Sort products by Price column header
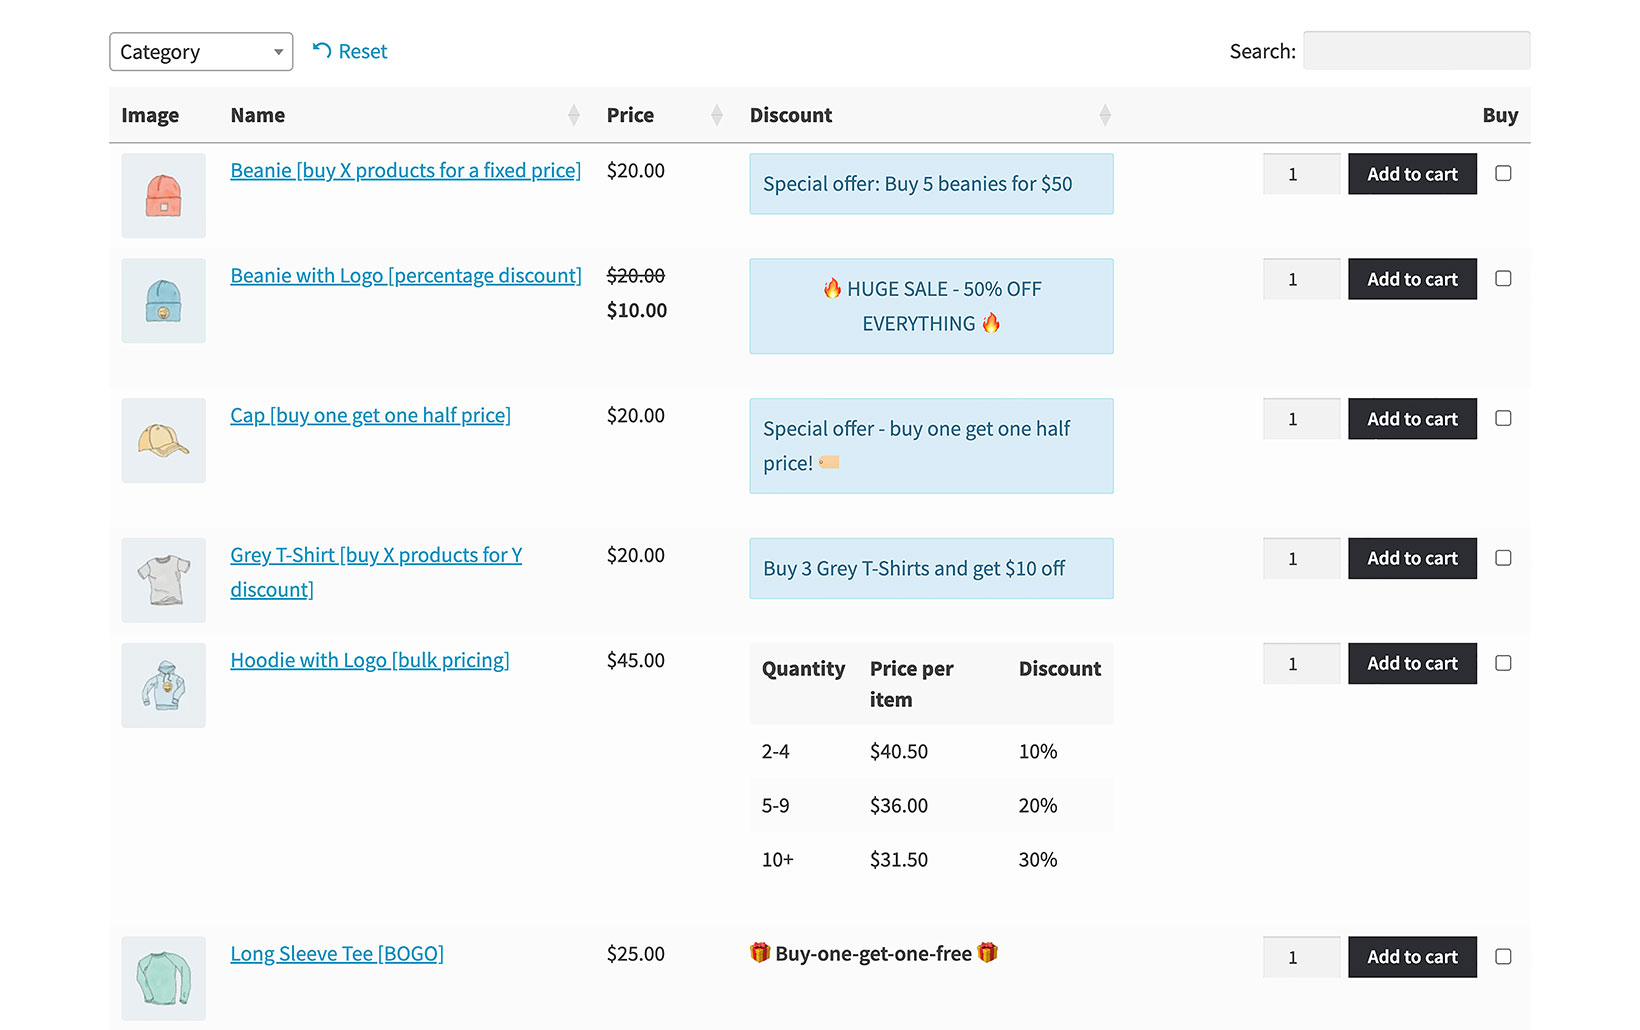The height and width of the screenshot is (1030, 1640). [630, 114]
